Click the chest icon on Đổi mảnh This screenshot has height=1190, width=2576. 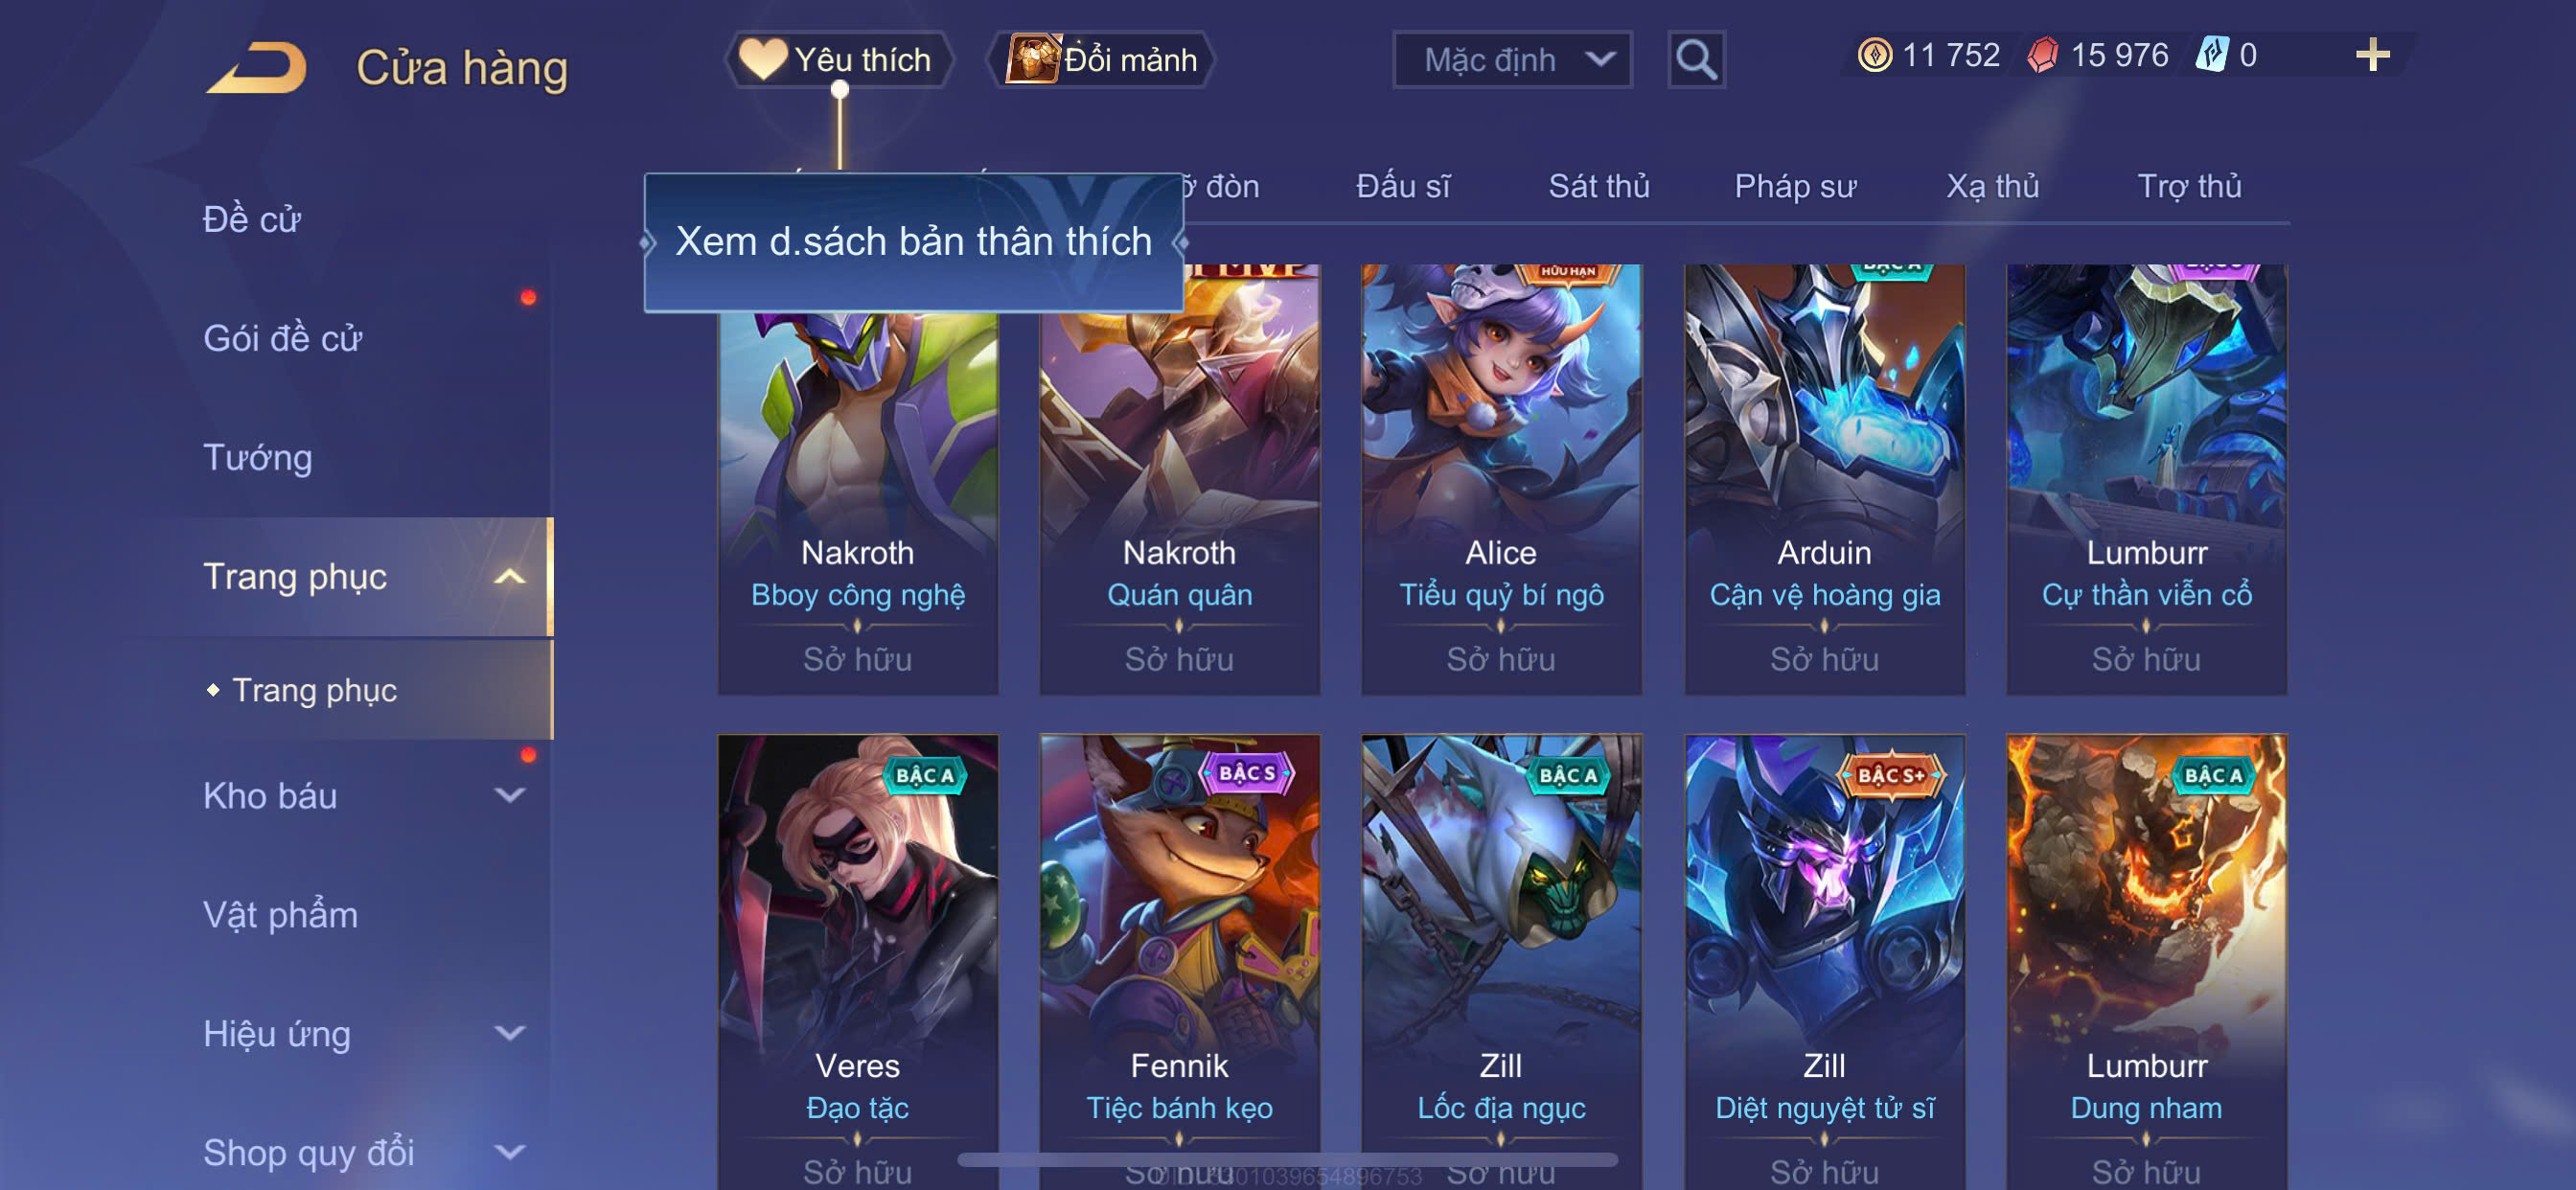point(1032,58)
